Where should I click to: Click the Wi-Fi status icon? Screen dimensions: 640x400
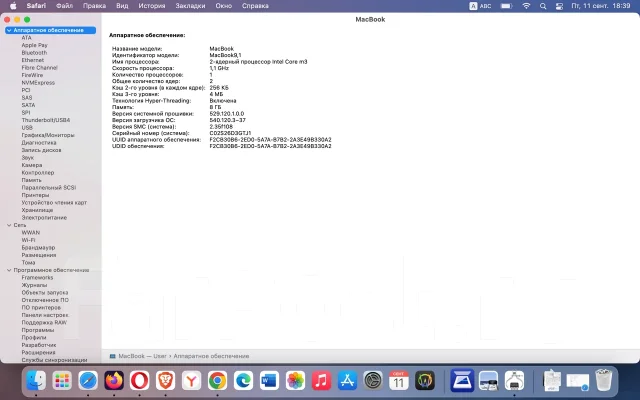click(x=527, y=6)
